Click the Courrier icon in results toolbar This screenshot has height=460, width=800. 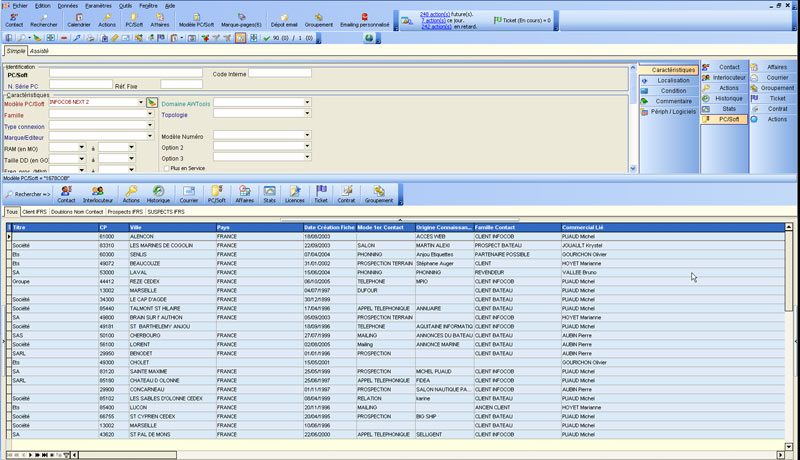click(189, 193)
